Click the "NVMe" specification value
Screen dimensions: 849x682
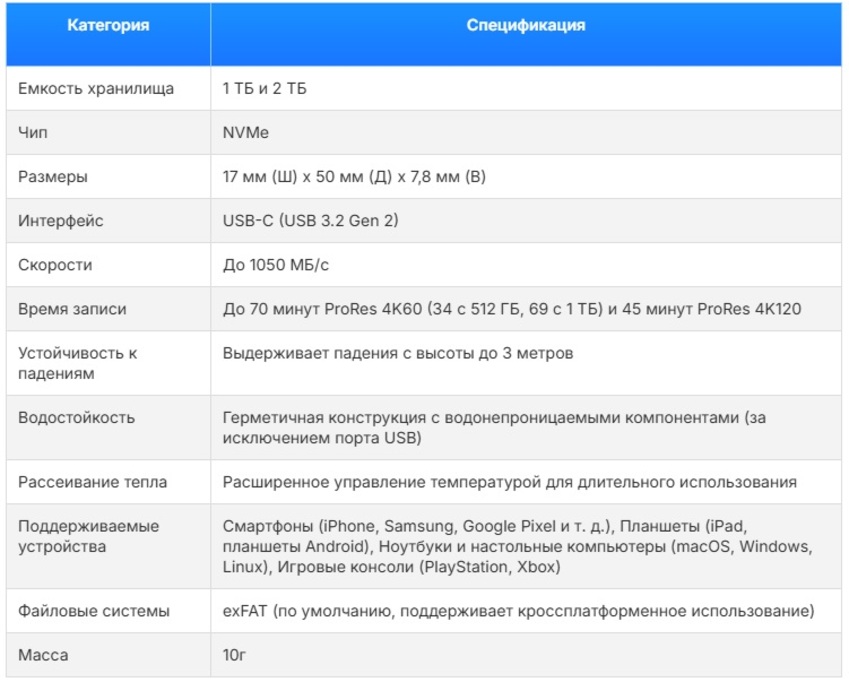click(246, 133)
